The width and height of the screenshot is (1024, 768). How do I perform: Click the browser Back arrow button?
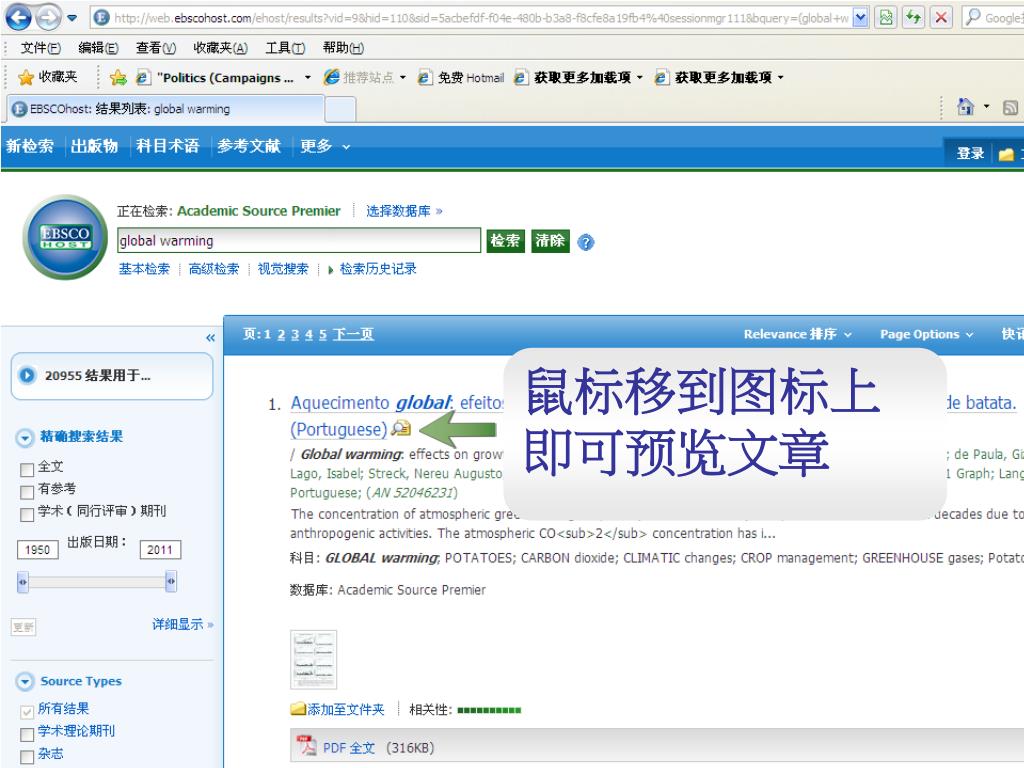click(x=18, y=17)
